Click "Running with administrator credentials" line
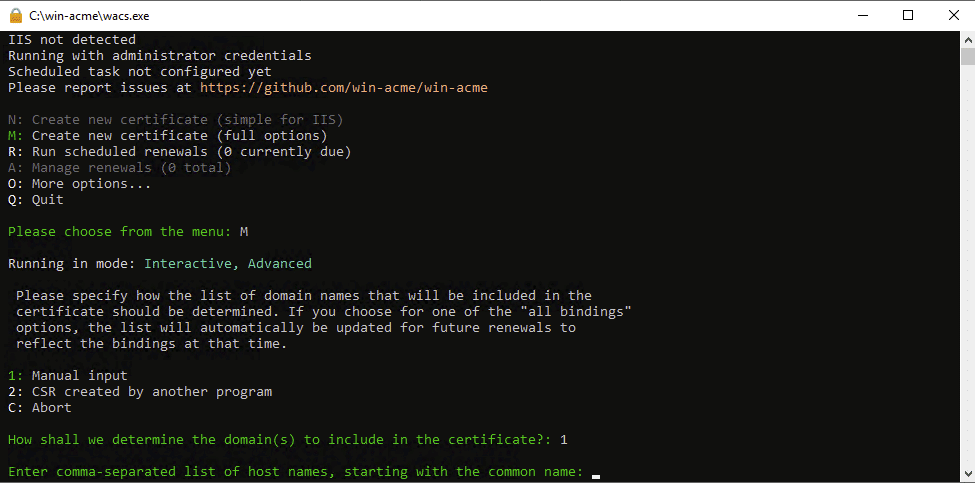The height and width of the screenshot is (483, 975). pyautogui.click(x=160, y=55)
